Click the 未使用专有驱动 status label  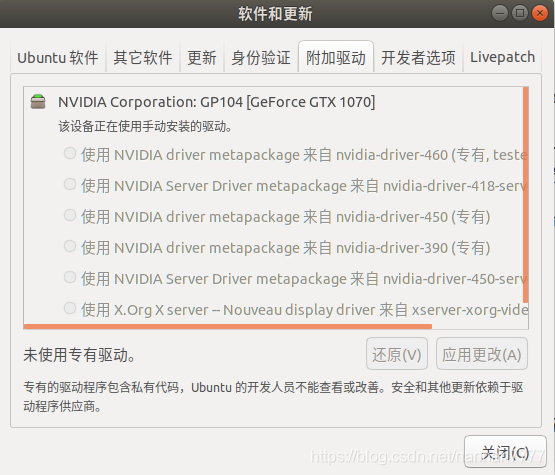(79, 355)
